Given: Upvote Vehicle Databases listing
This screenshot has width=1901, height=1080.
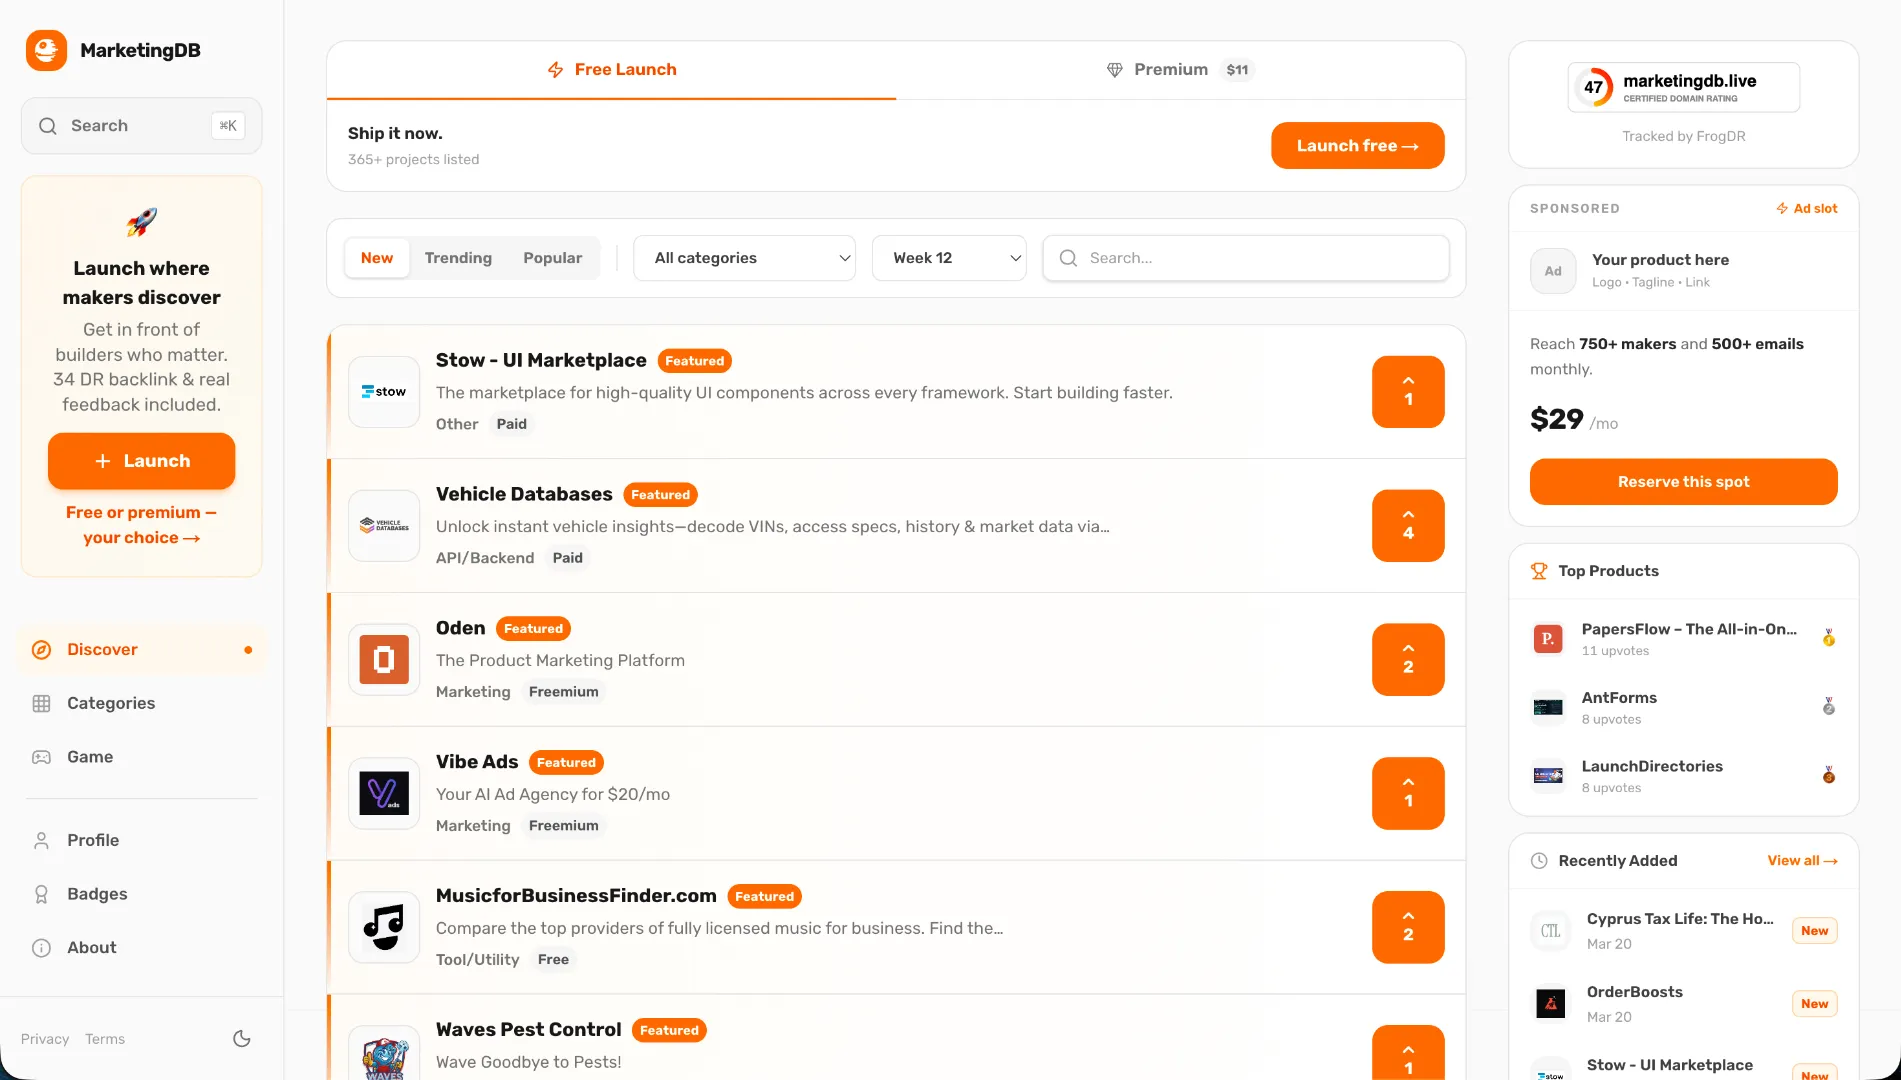Looking at the screenshot, I should 1407,525.
